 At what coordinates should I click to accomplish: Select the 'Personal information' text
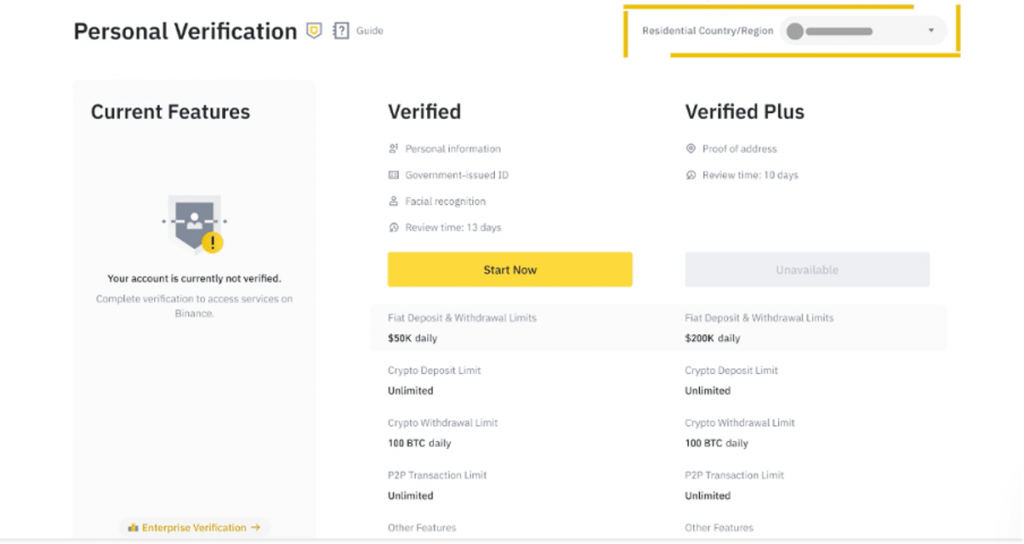453,149
